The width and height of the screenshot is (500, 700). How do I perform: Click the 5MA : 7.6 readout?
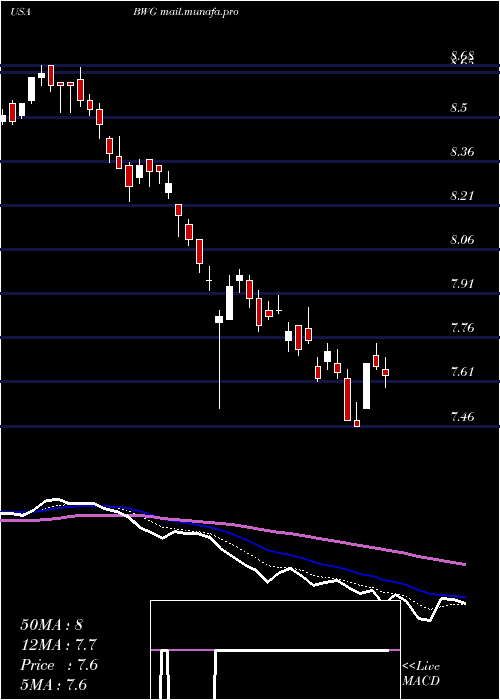(54, 684)
